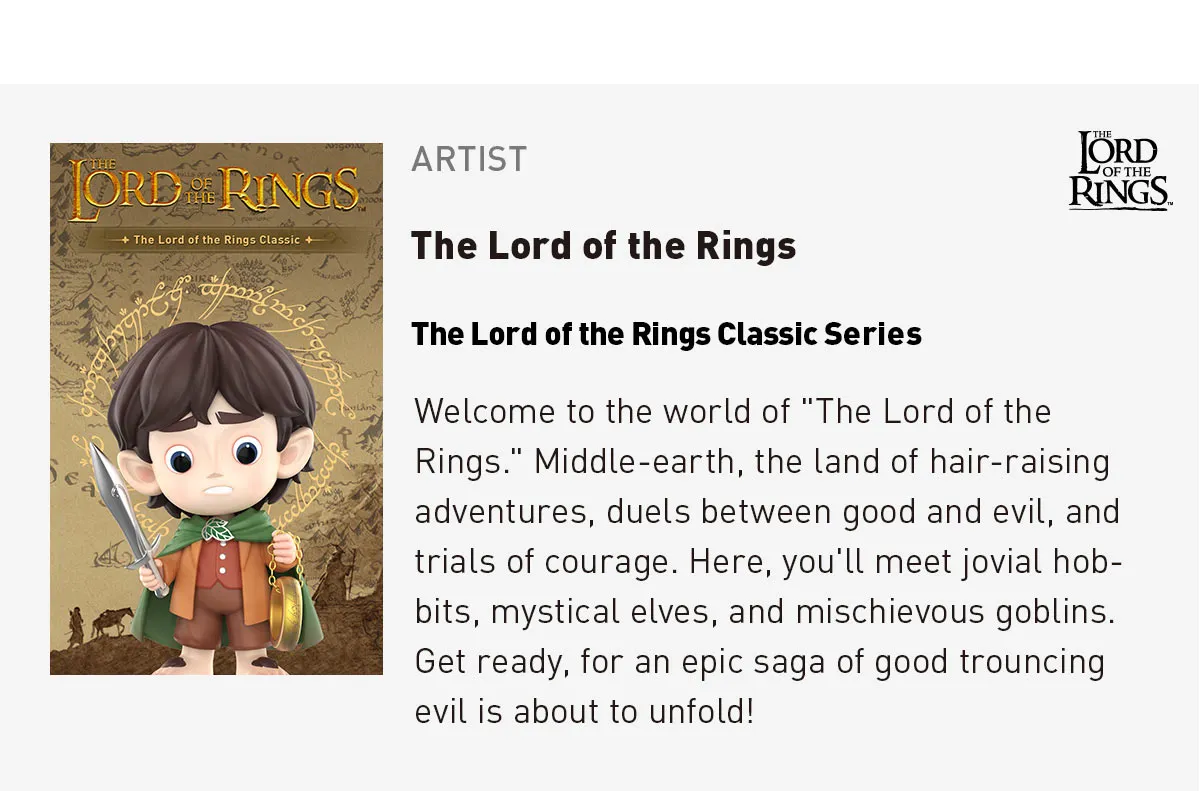Click the word 'Middle-earth' in the description
This screenshot has width=1200, height=791.
coord(638,462)
